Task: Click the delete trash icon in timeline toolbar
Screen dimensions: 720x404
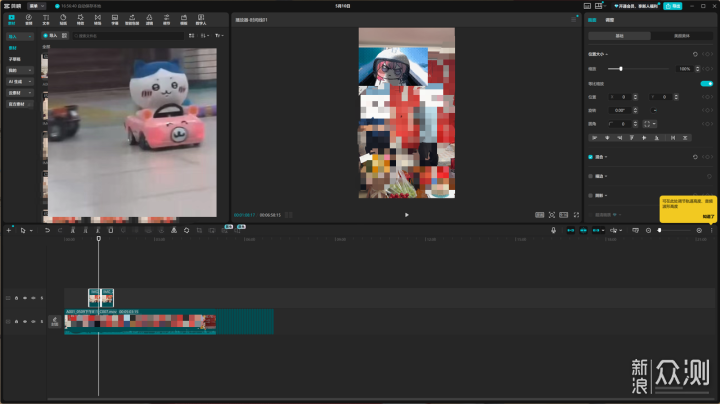Action: 111,230
